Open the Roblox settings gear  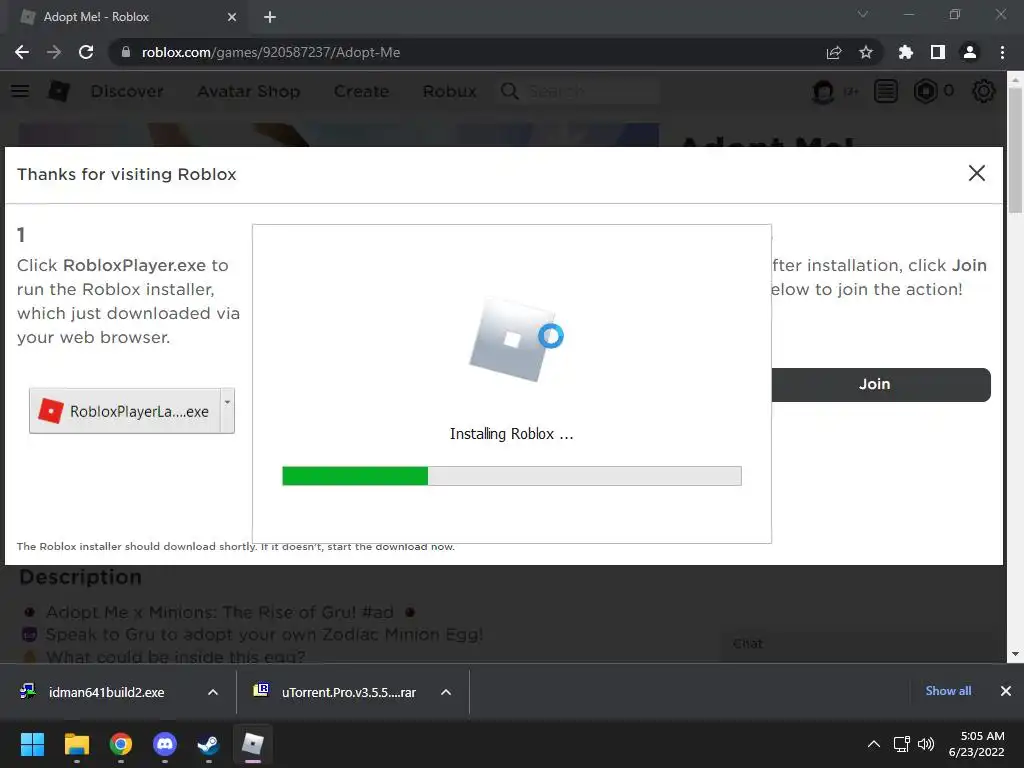click(984, 91)
